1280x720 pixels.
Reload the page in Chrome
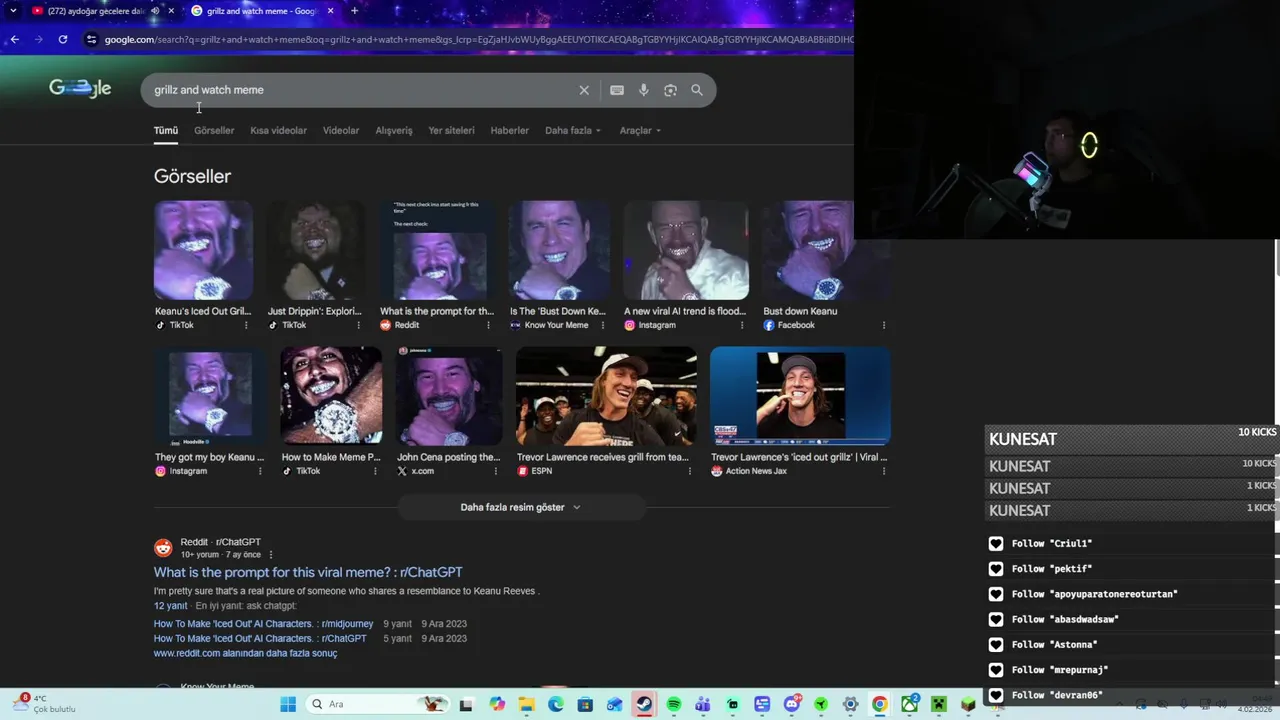[63, 39]
